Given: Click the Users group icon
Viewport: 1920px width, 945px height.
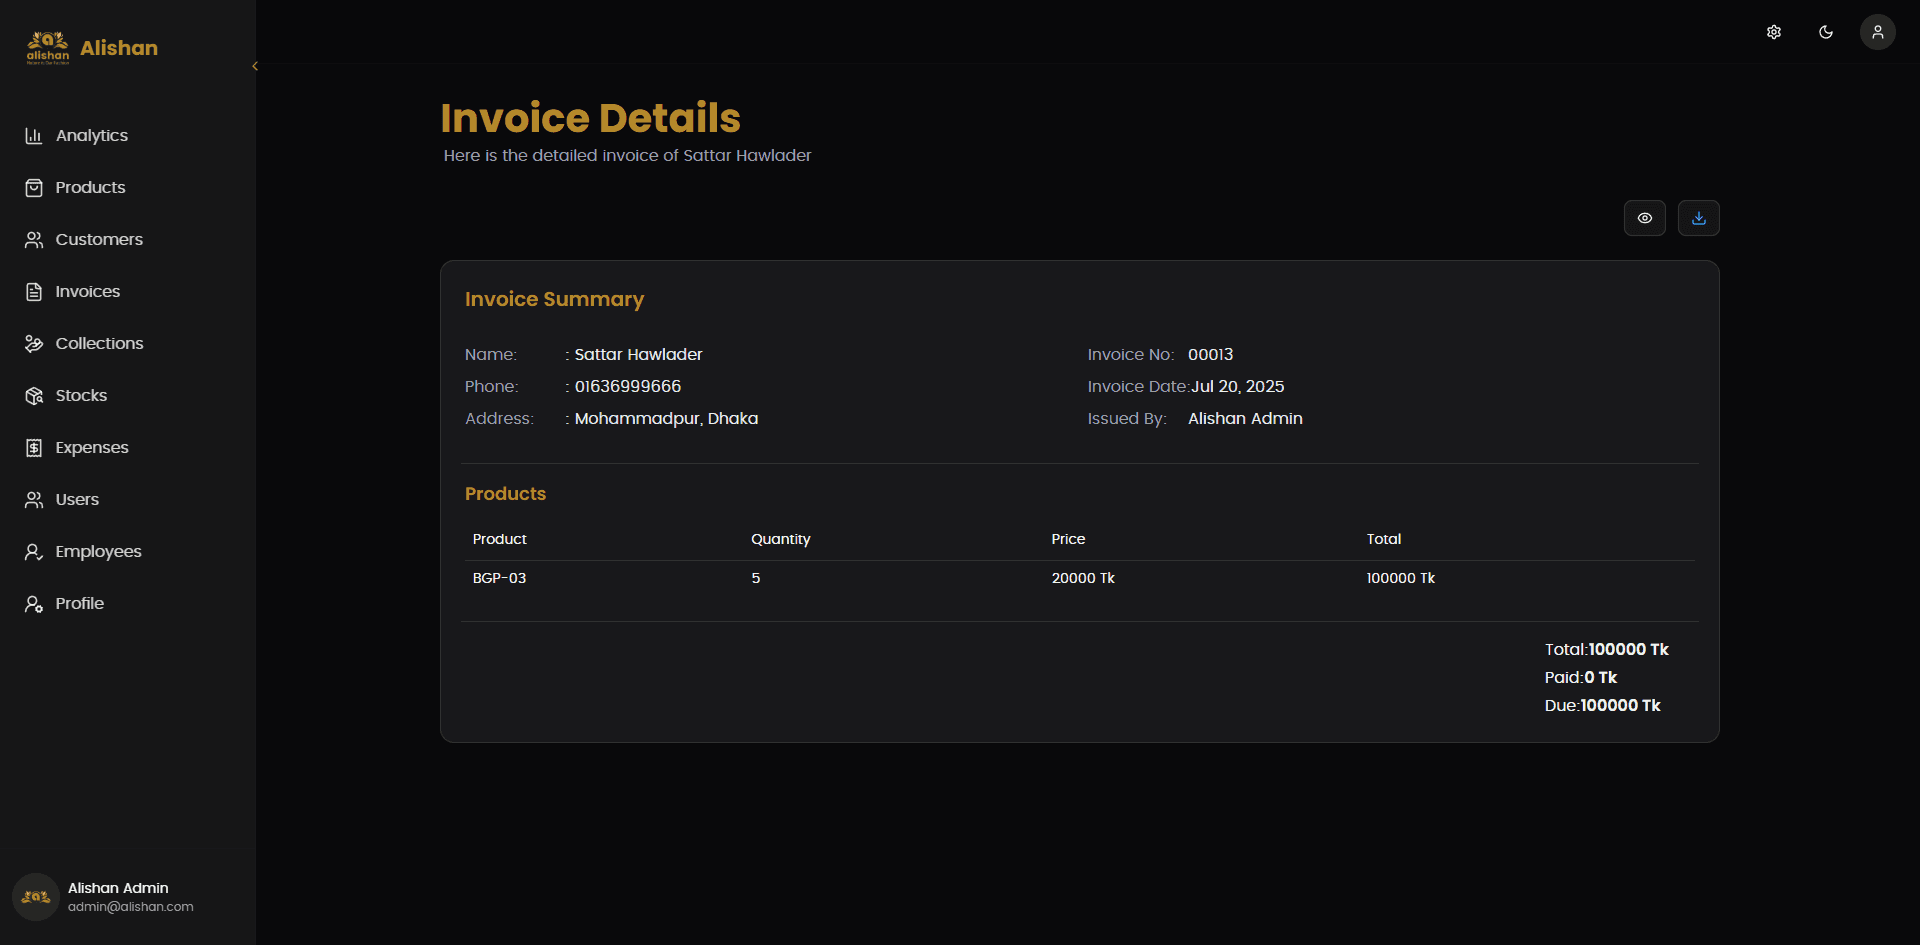Looking at the screenshot, I should [x=34, y=500].
